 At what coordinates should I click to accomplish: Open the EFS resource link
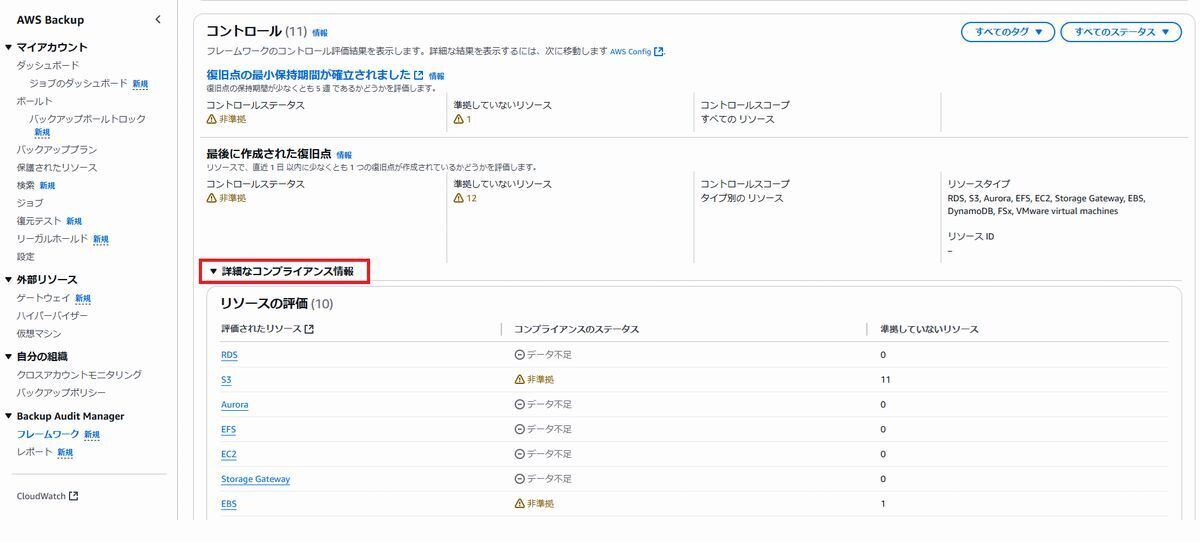pyautogui.click(x=228, y=430)
